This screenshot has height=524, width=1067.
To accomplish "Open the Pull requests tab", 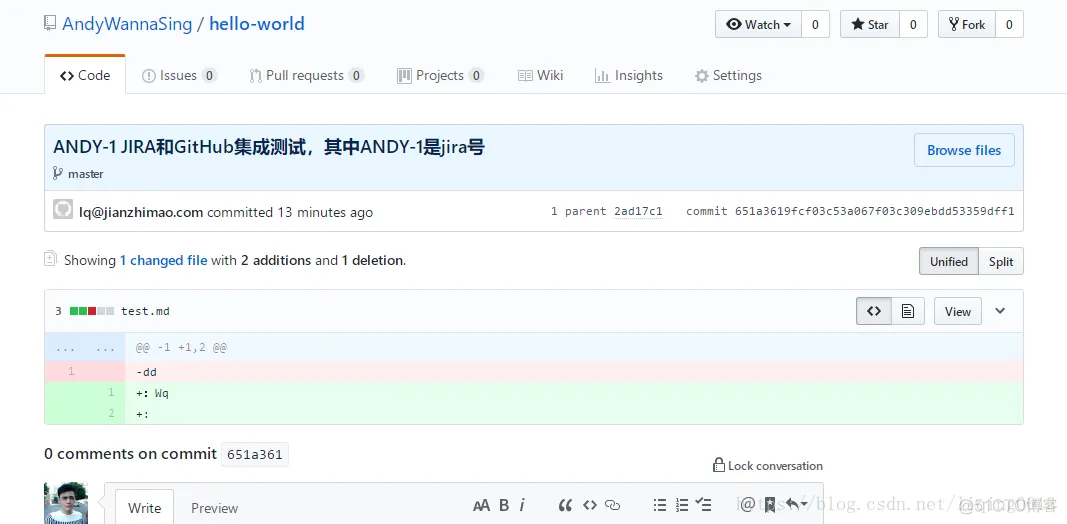I will (306, 76).
